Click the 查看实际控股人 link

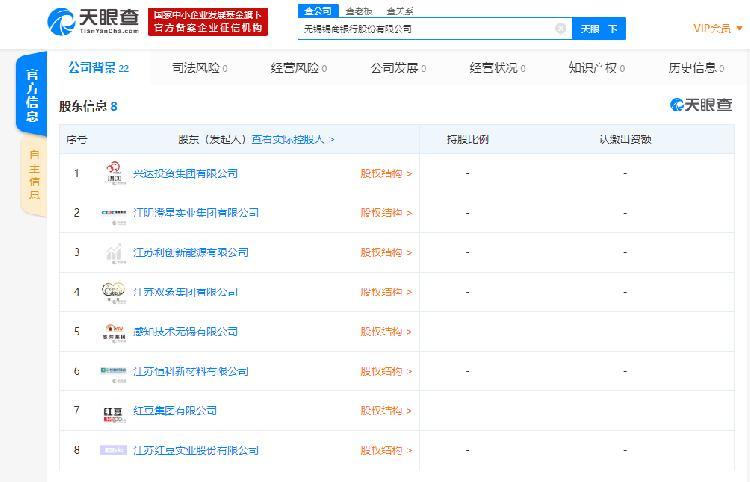pyautogui.click(x=293, y=140)
